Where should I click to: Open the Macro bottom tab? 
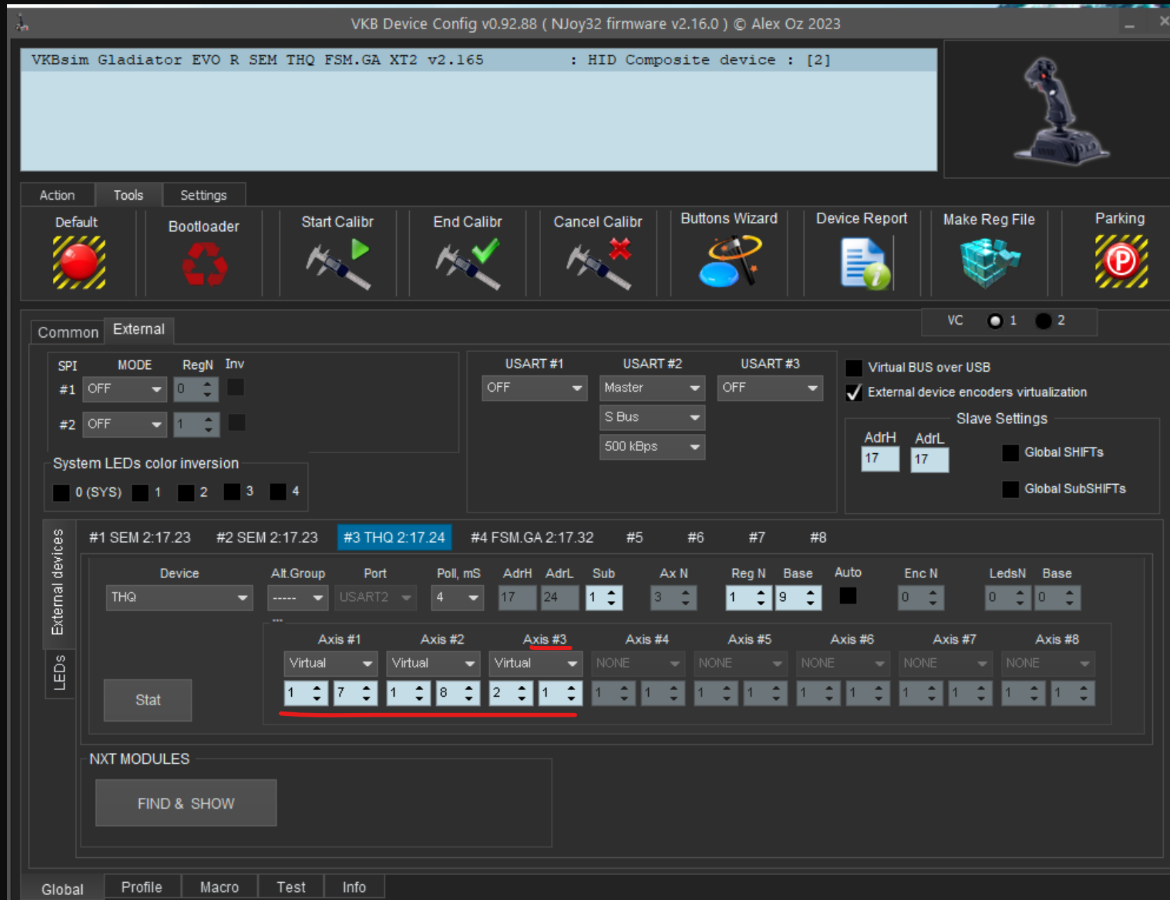coord(219,887)
